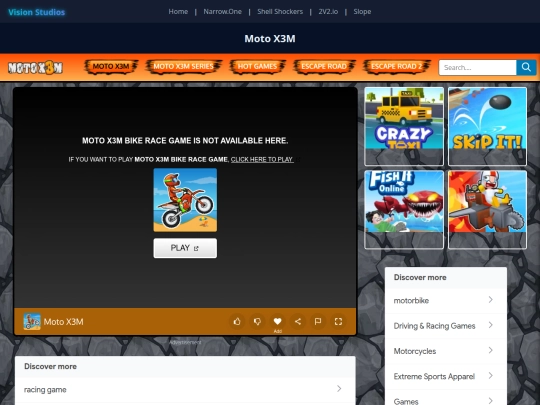Report the game using flag icon
Viewport: 540px width, 405px height.
click(x=318, y=322)
